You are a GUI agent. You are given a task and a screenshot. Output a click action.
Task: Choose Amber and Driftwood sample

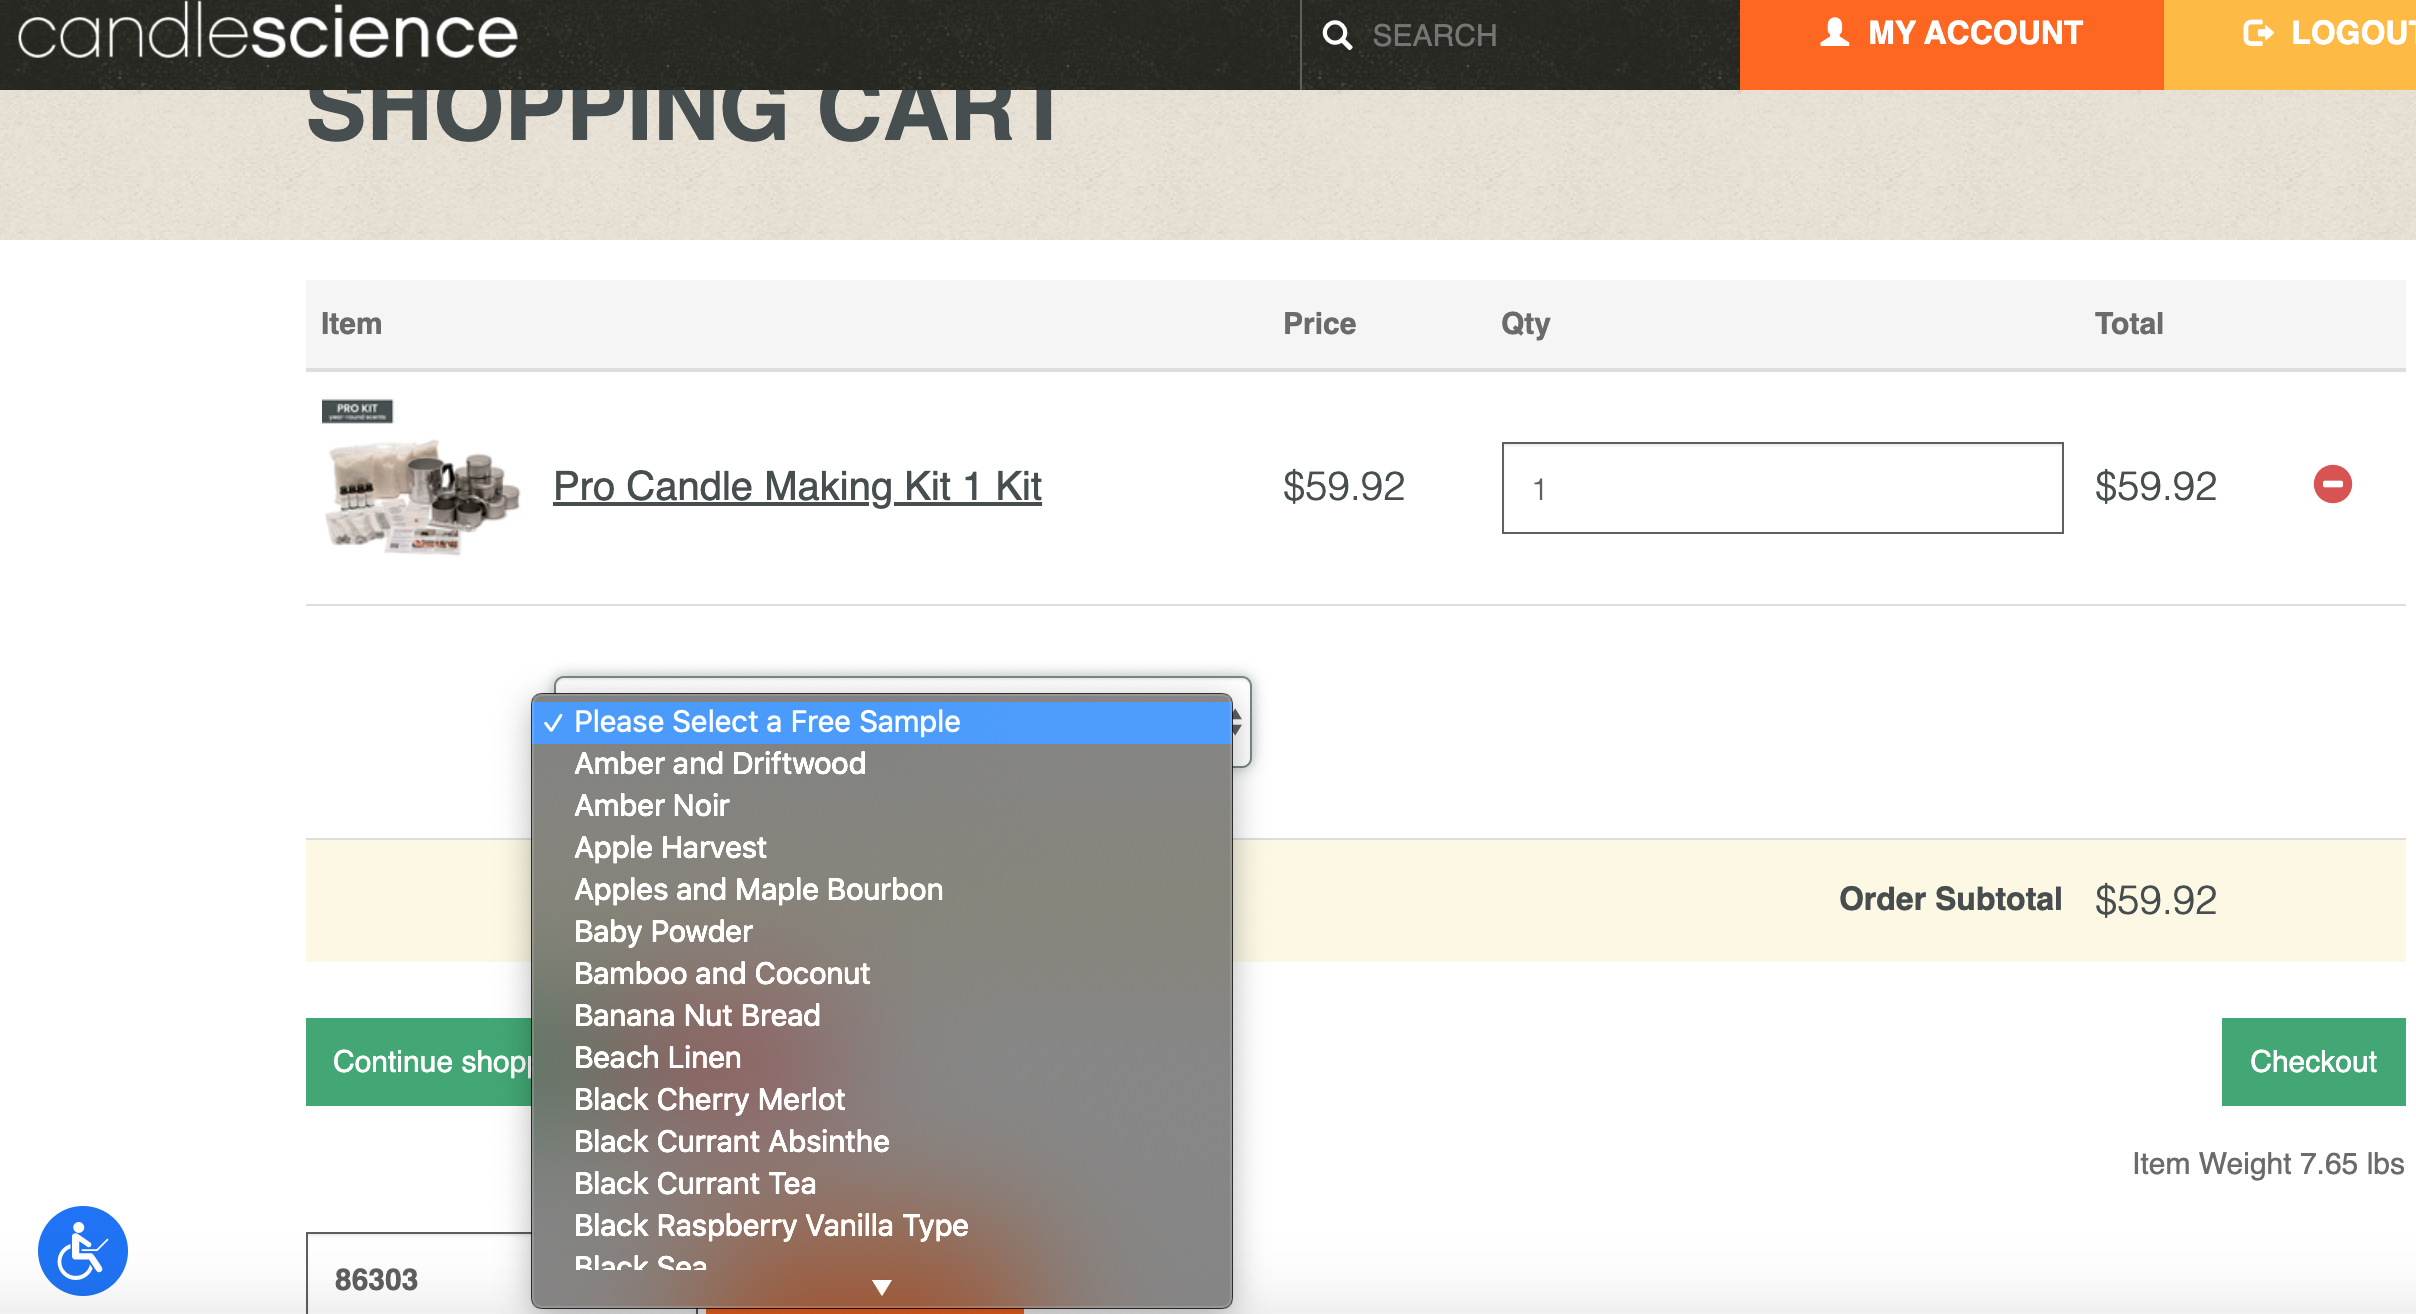[882, 764]
